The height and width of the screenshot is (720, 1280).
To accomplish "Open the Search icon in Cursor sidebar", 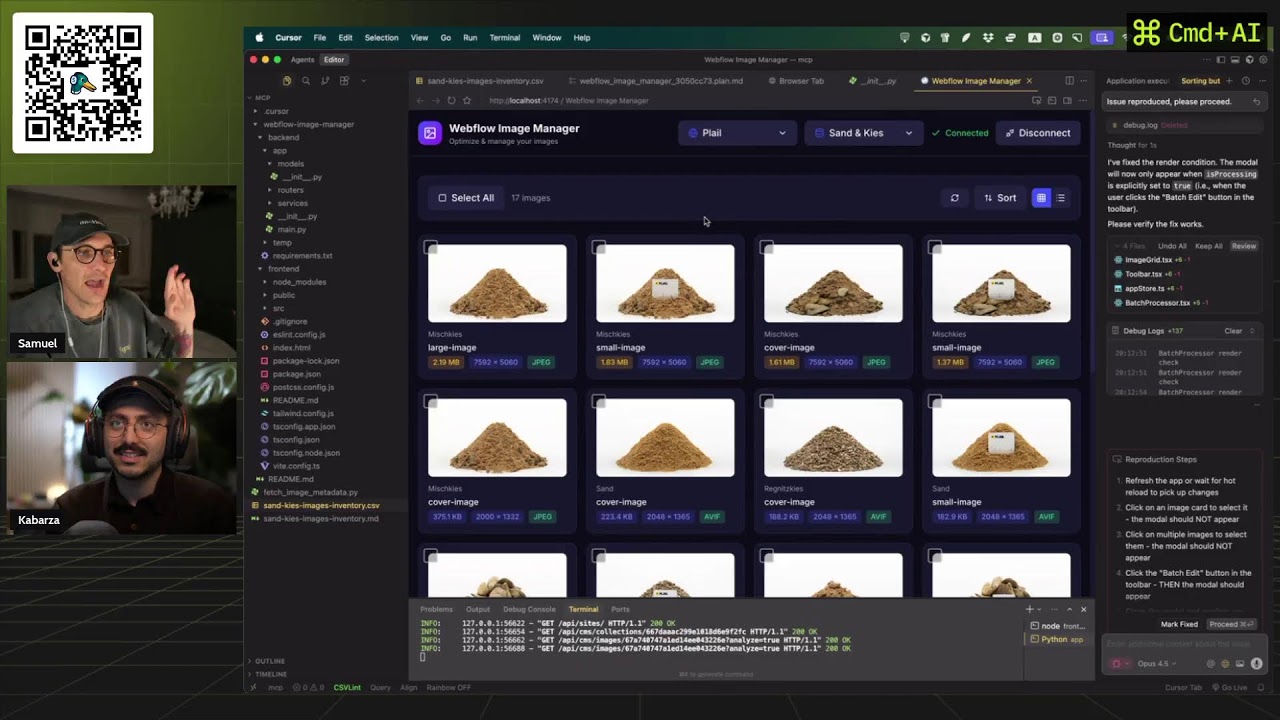I will point(306,81).
